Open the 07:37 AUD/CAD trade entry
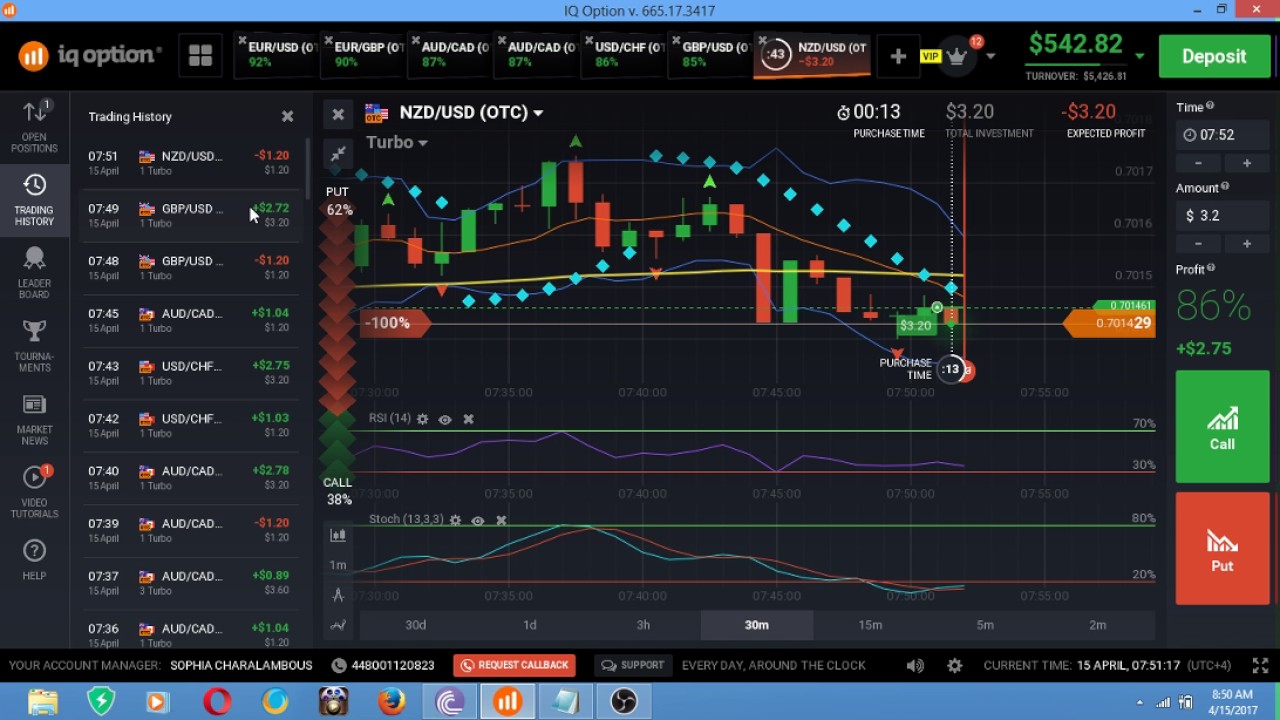The height and width of the screenshot is (720, 1280). [190, 583]
